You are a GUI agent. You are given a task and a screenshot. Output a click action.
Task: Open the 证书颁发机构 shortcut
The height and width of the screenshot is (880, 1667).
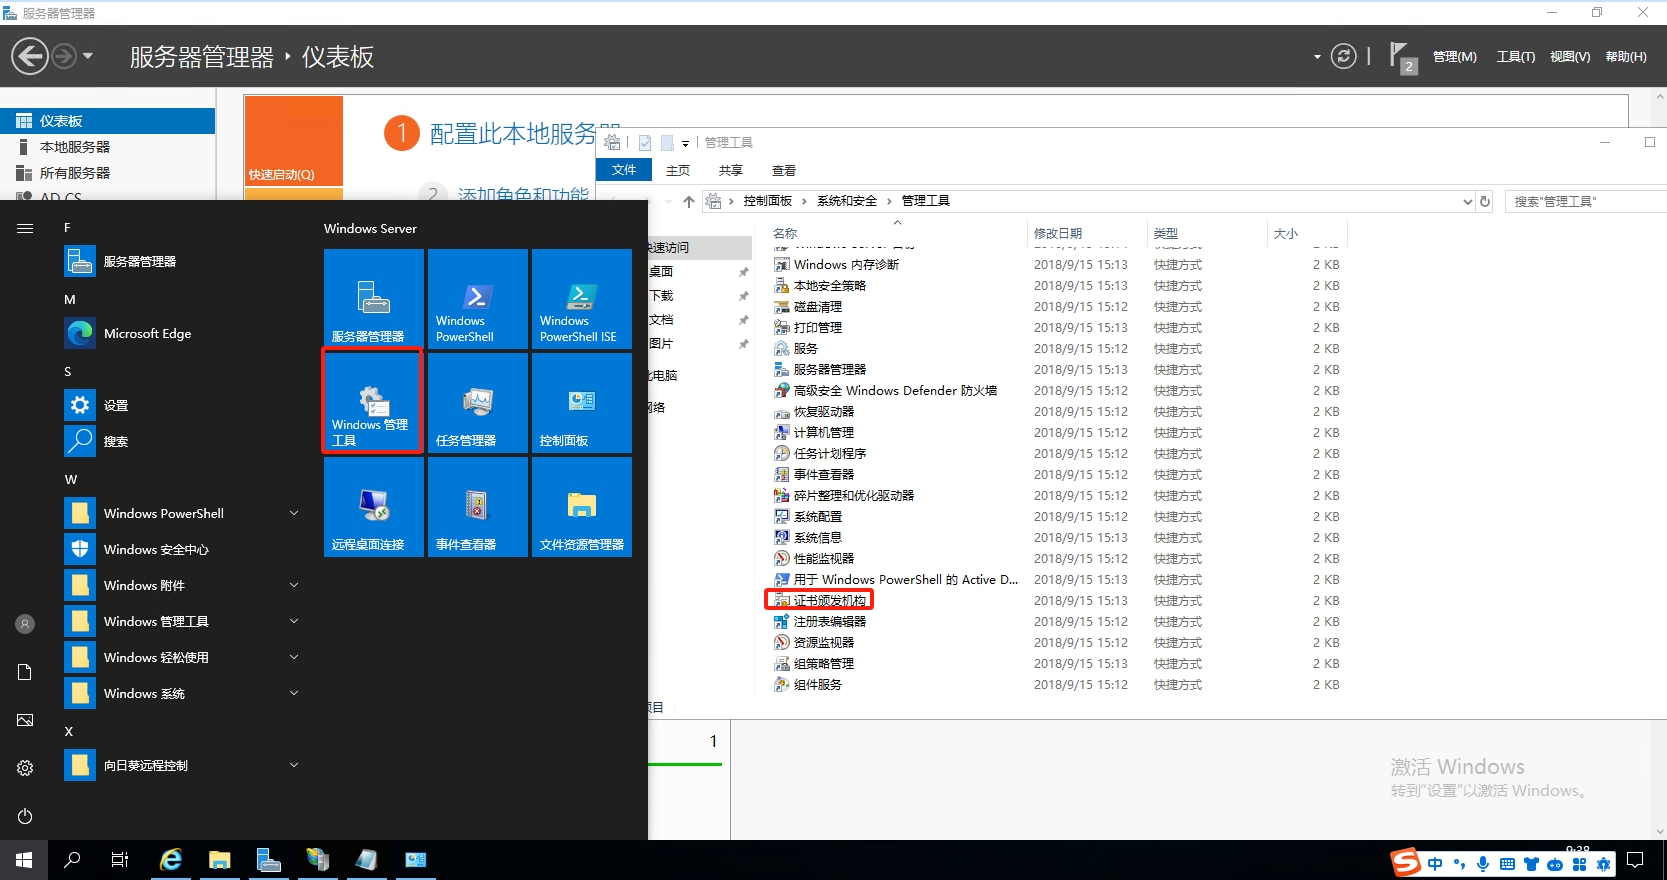829,600
